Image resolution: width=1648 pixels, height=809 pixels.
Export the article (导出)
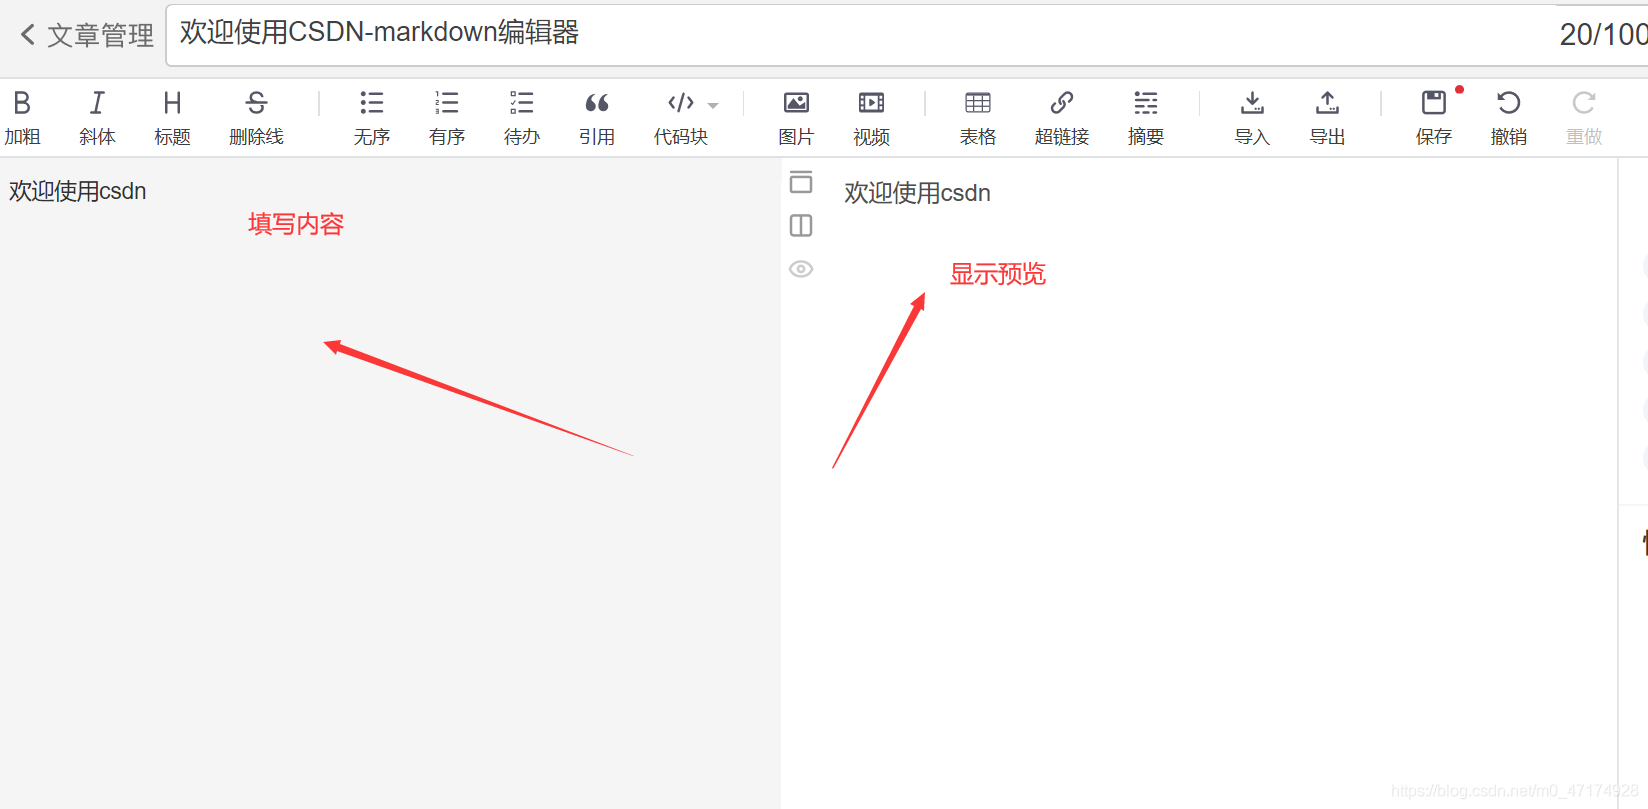(1327, 118)
